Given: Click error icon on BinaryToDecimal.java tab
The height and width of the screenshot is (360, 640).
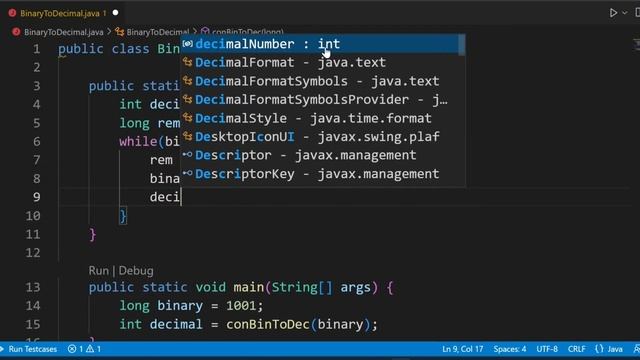Looking at the screenshot, I should coord(12,13).
